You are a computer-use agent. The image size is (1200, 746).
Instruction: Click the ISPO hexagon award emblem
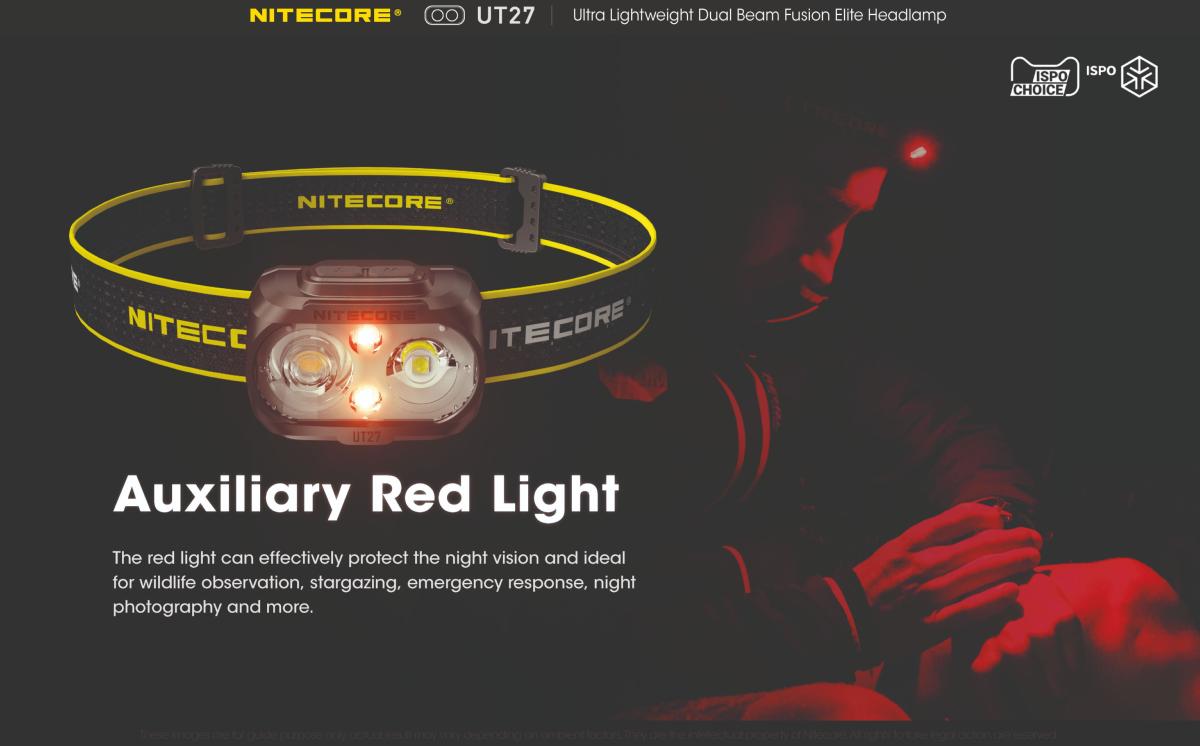(x=1139, y=77)
